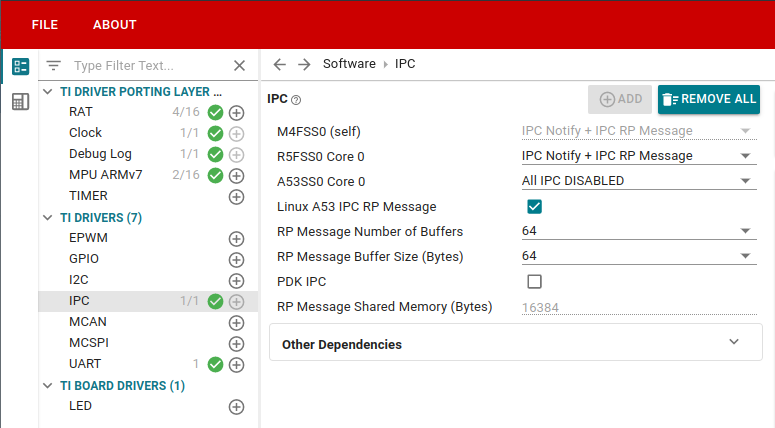Select IPC in the tree

pos(79,300)
